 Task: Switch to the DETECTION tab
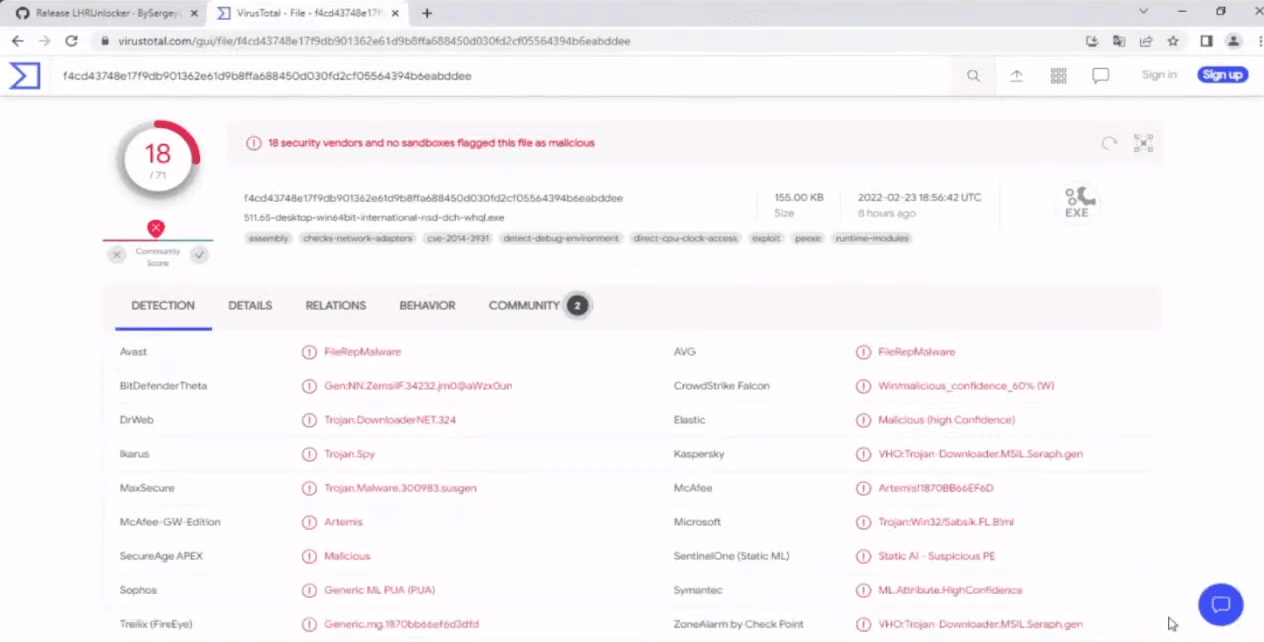point(163,306)
